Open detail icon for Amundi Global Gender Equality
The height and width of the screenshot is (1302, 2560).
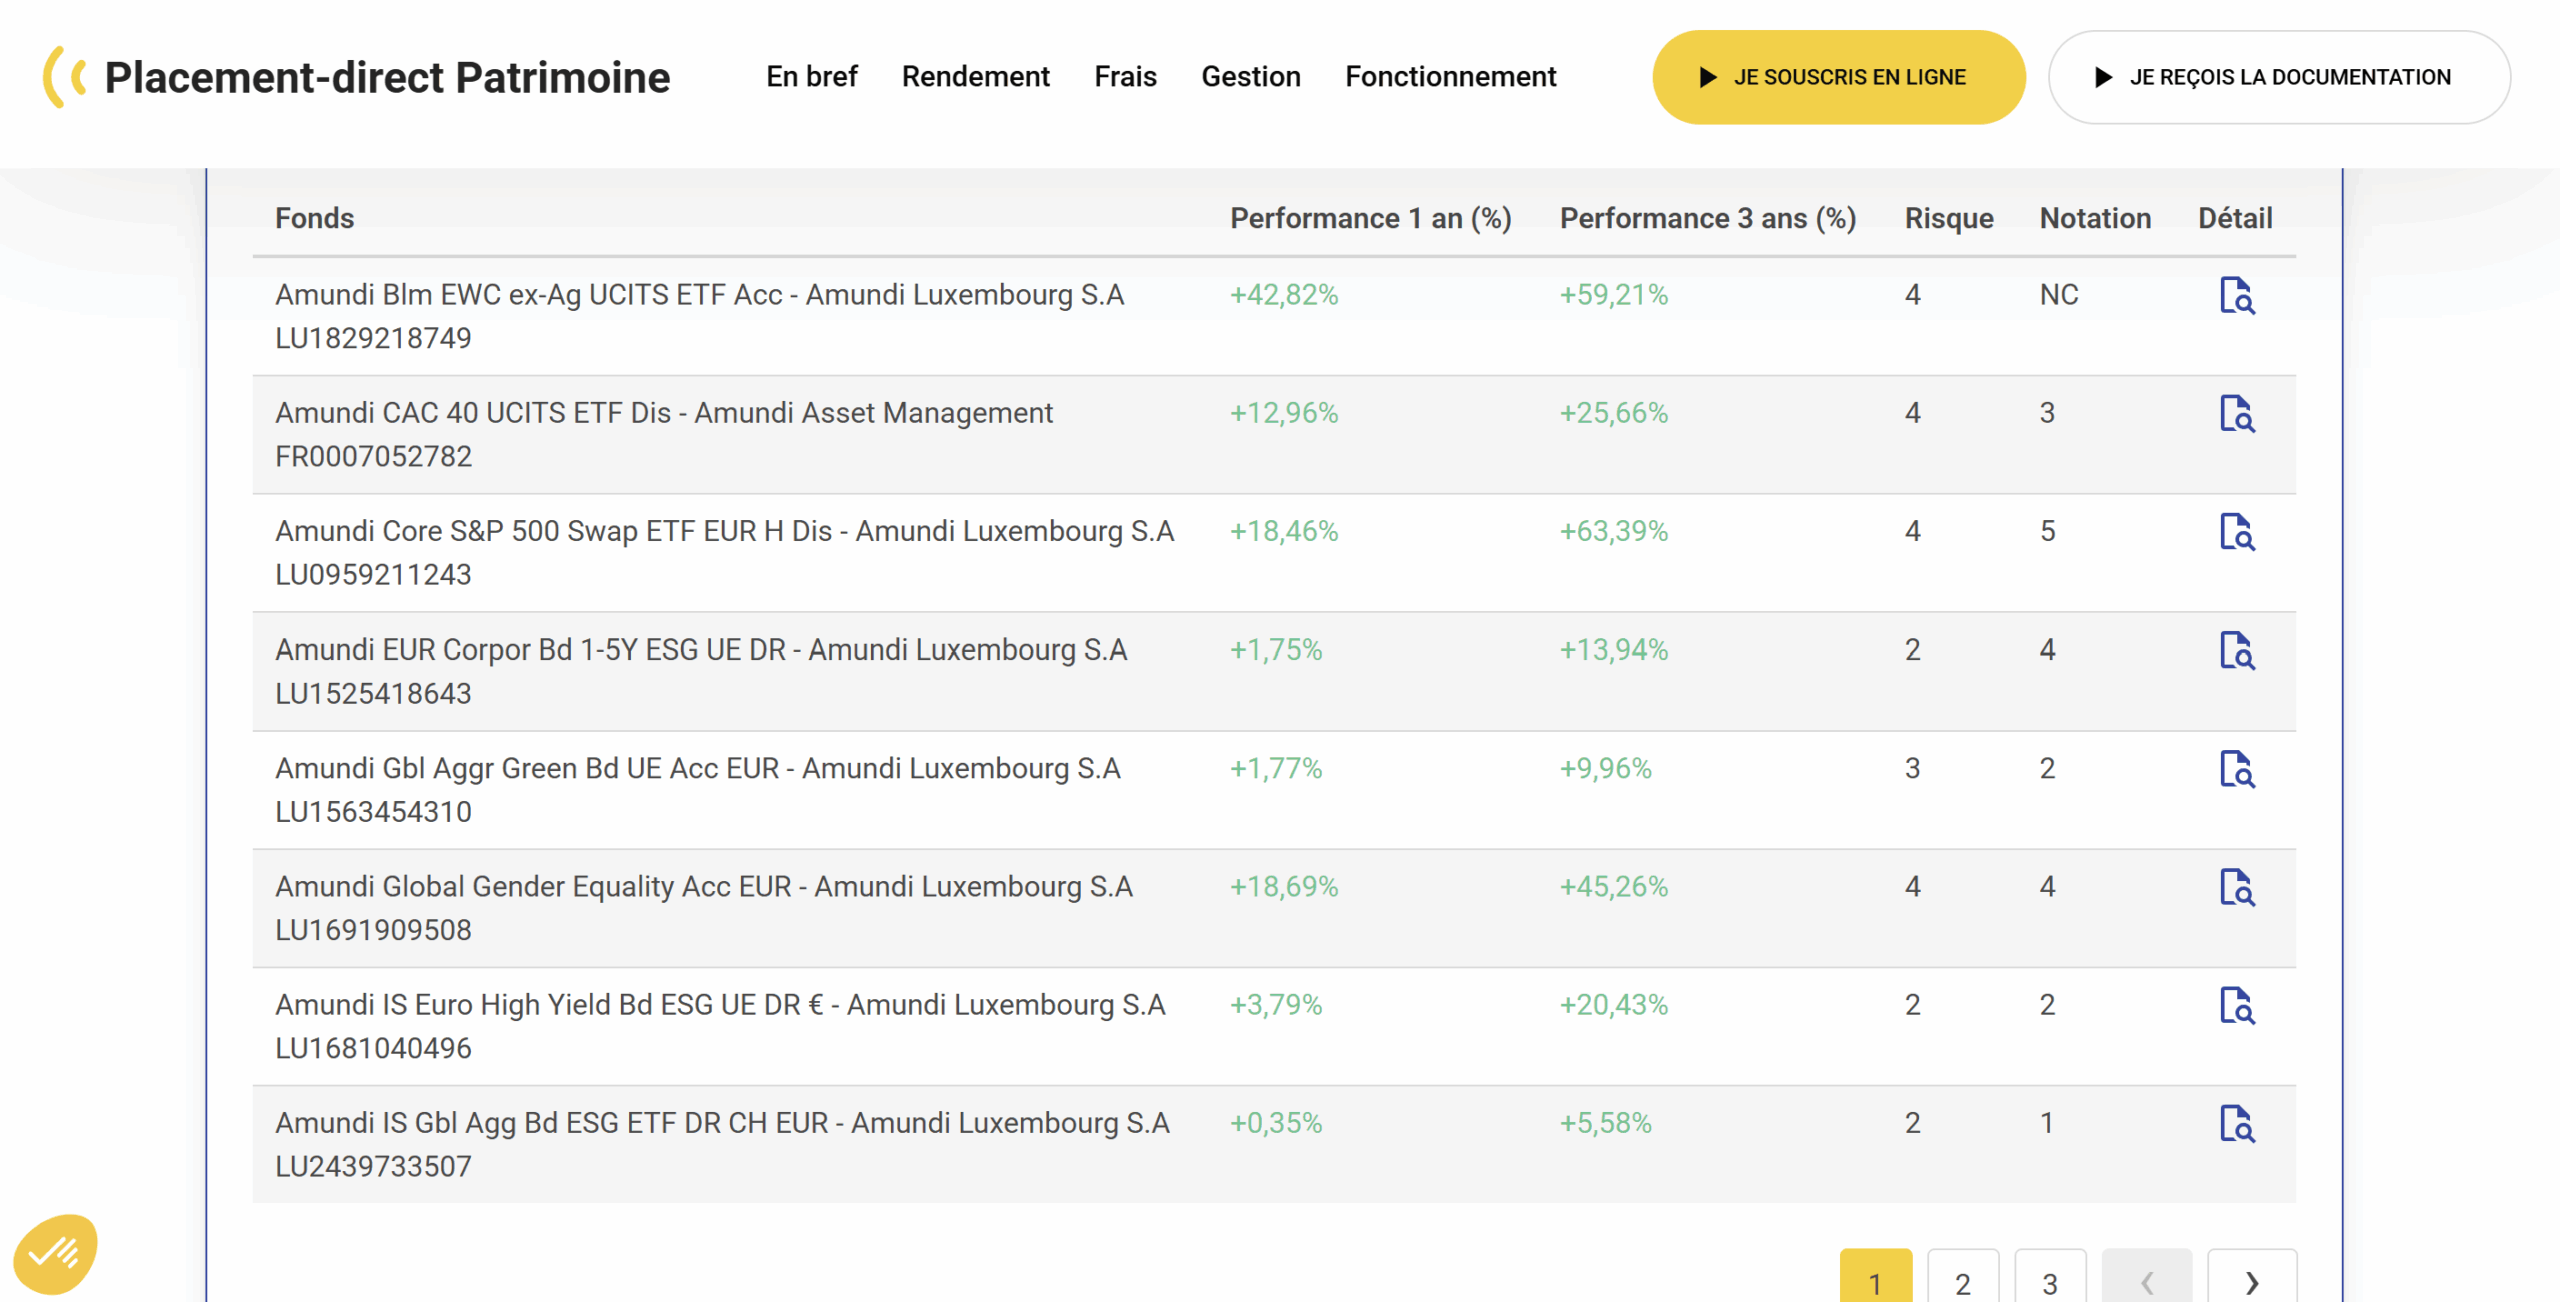[2236, 887]
